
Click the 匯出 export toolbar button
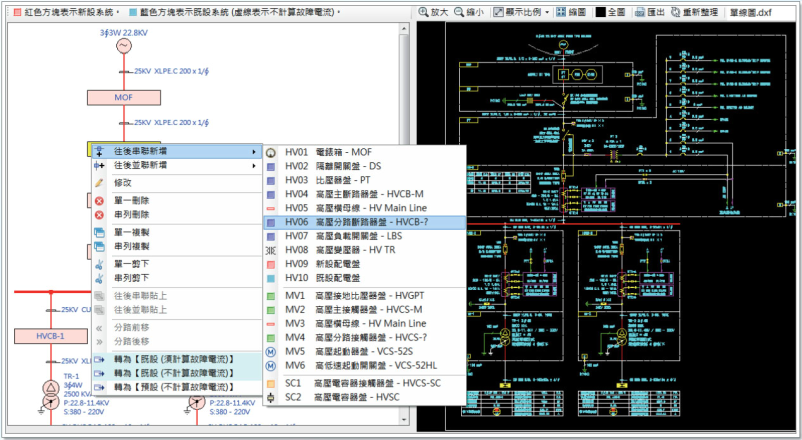[650, 12]
